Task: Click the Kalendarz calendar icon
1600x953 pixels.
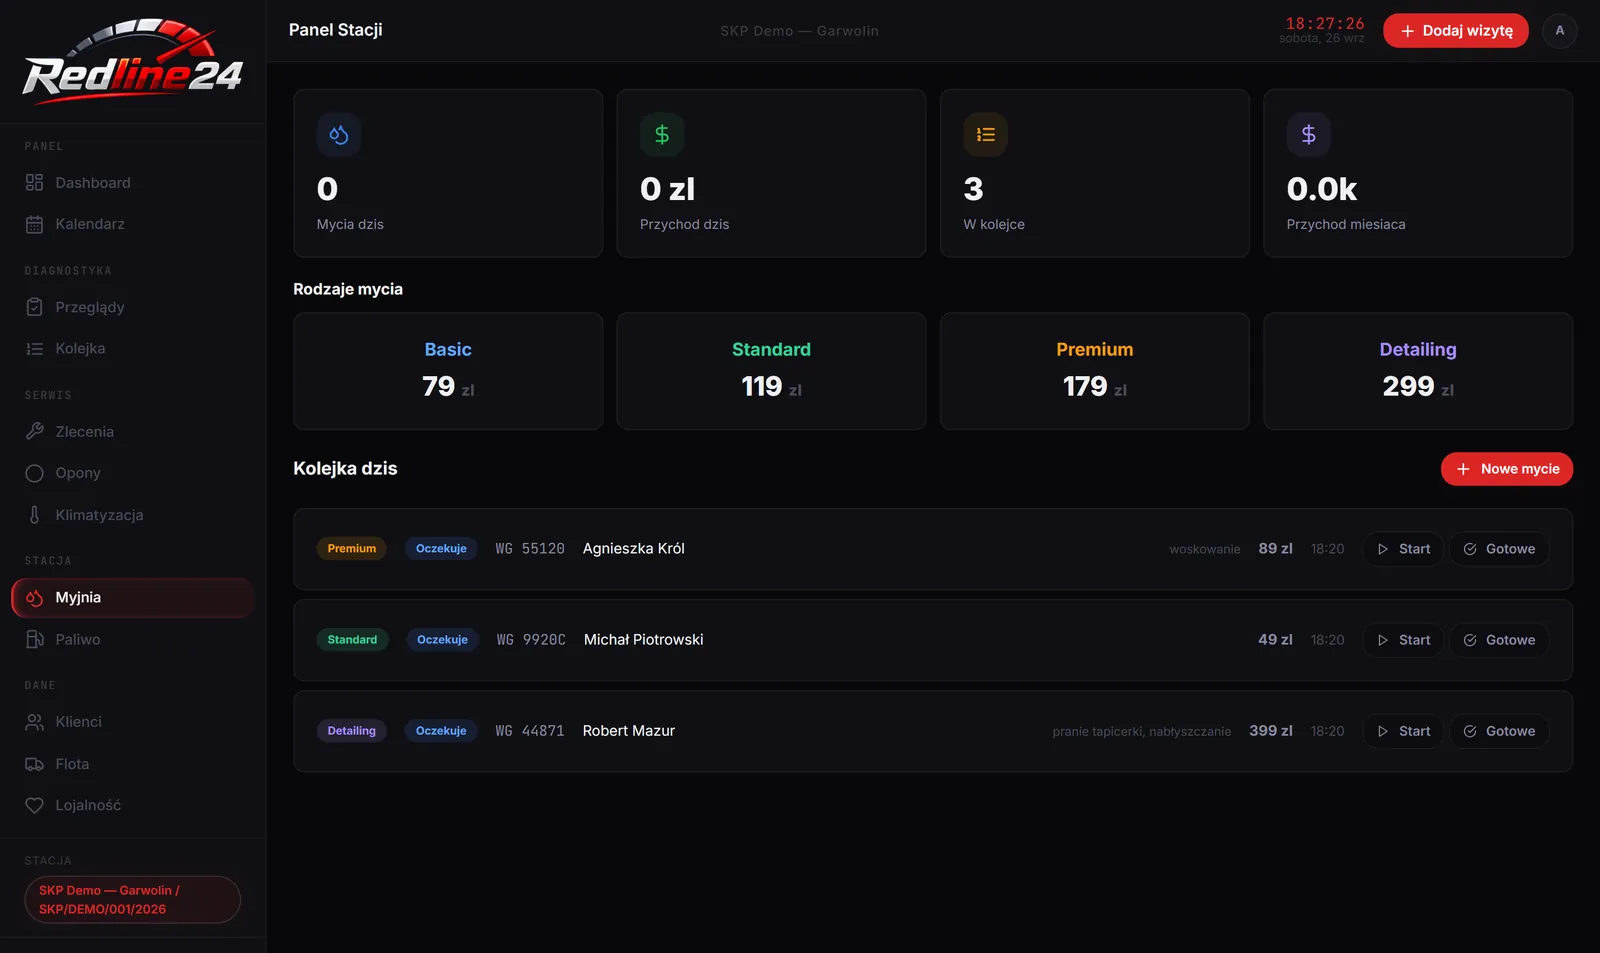Action: (x=34, y=225)
